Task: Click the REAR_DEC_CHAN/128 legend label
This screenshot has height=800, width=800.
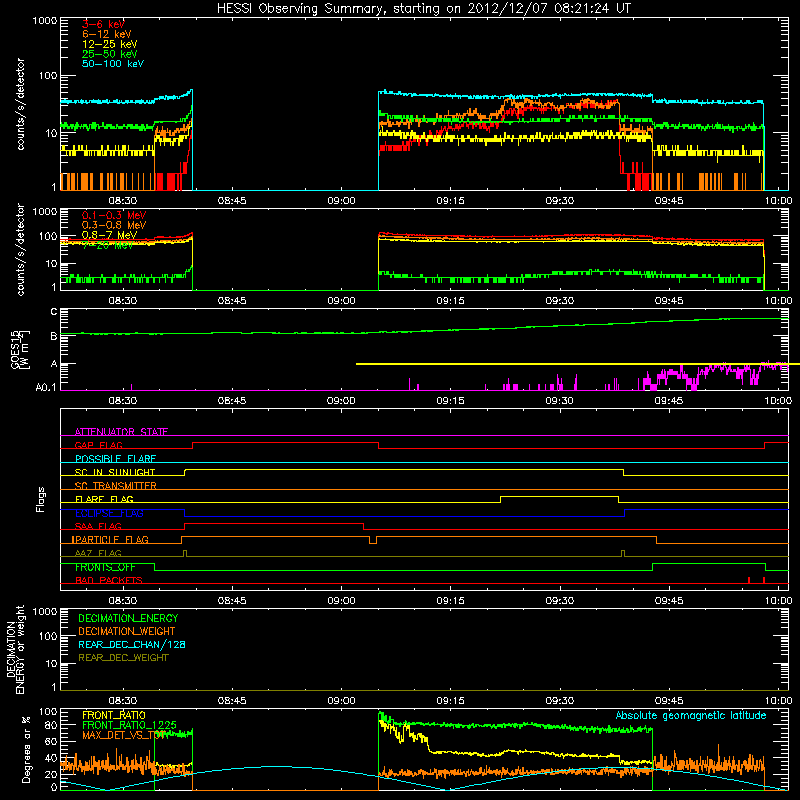Action: pyautogui.click(x=132, y=644)
